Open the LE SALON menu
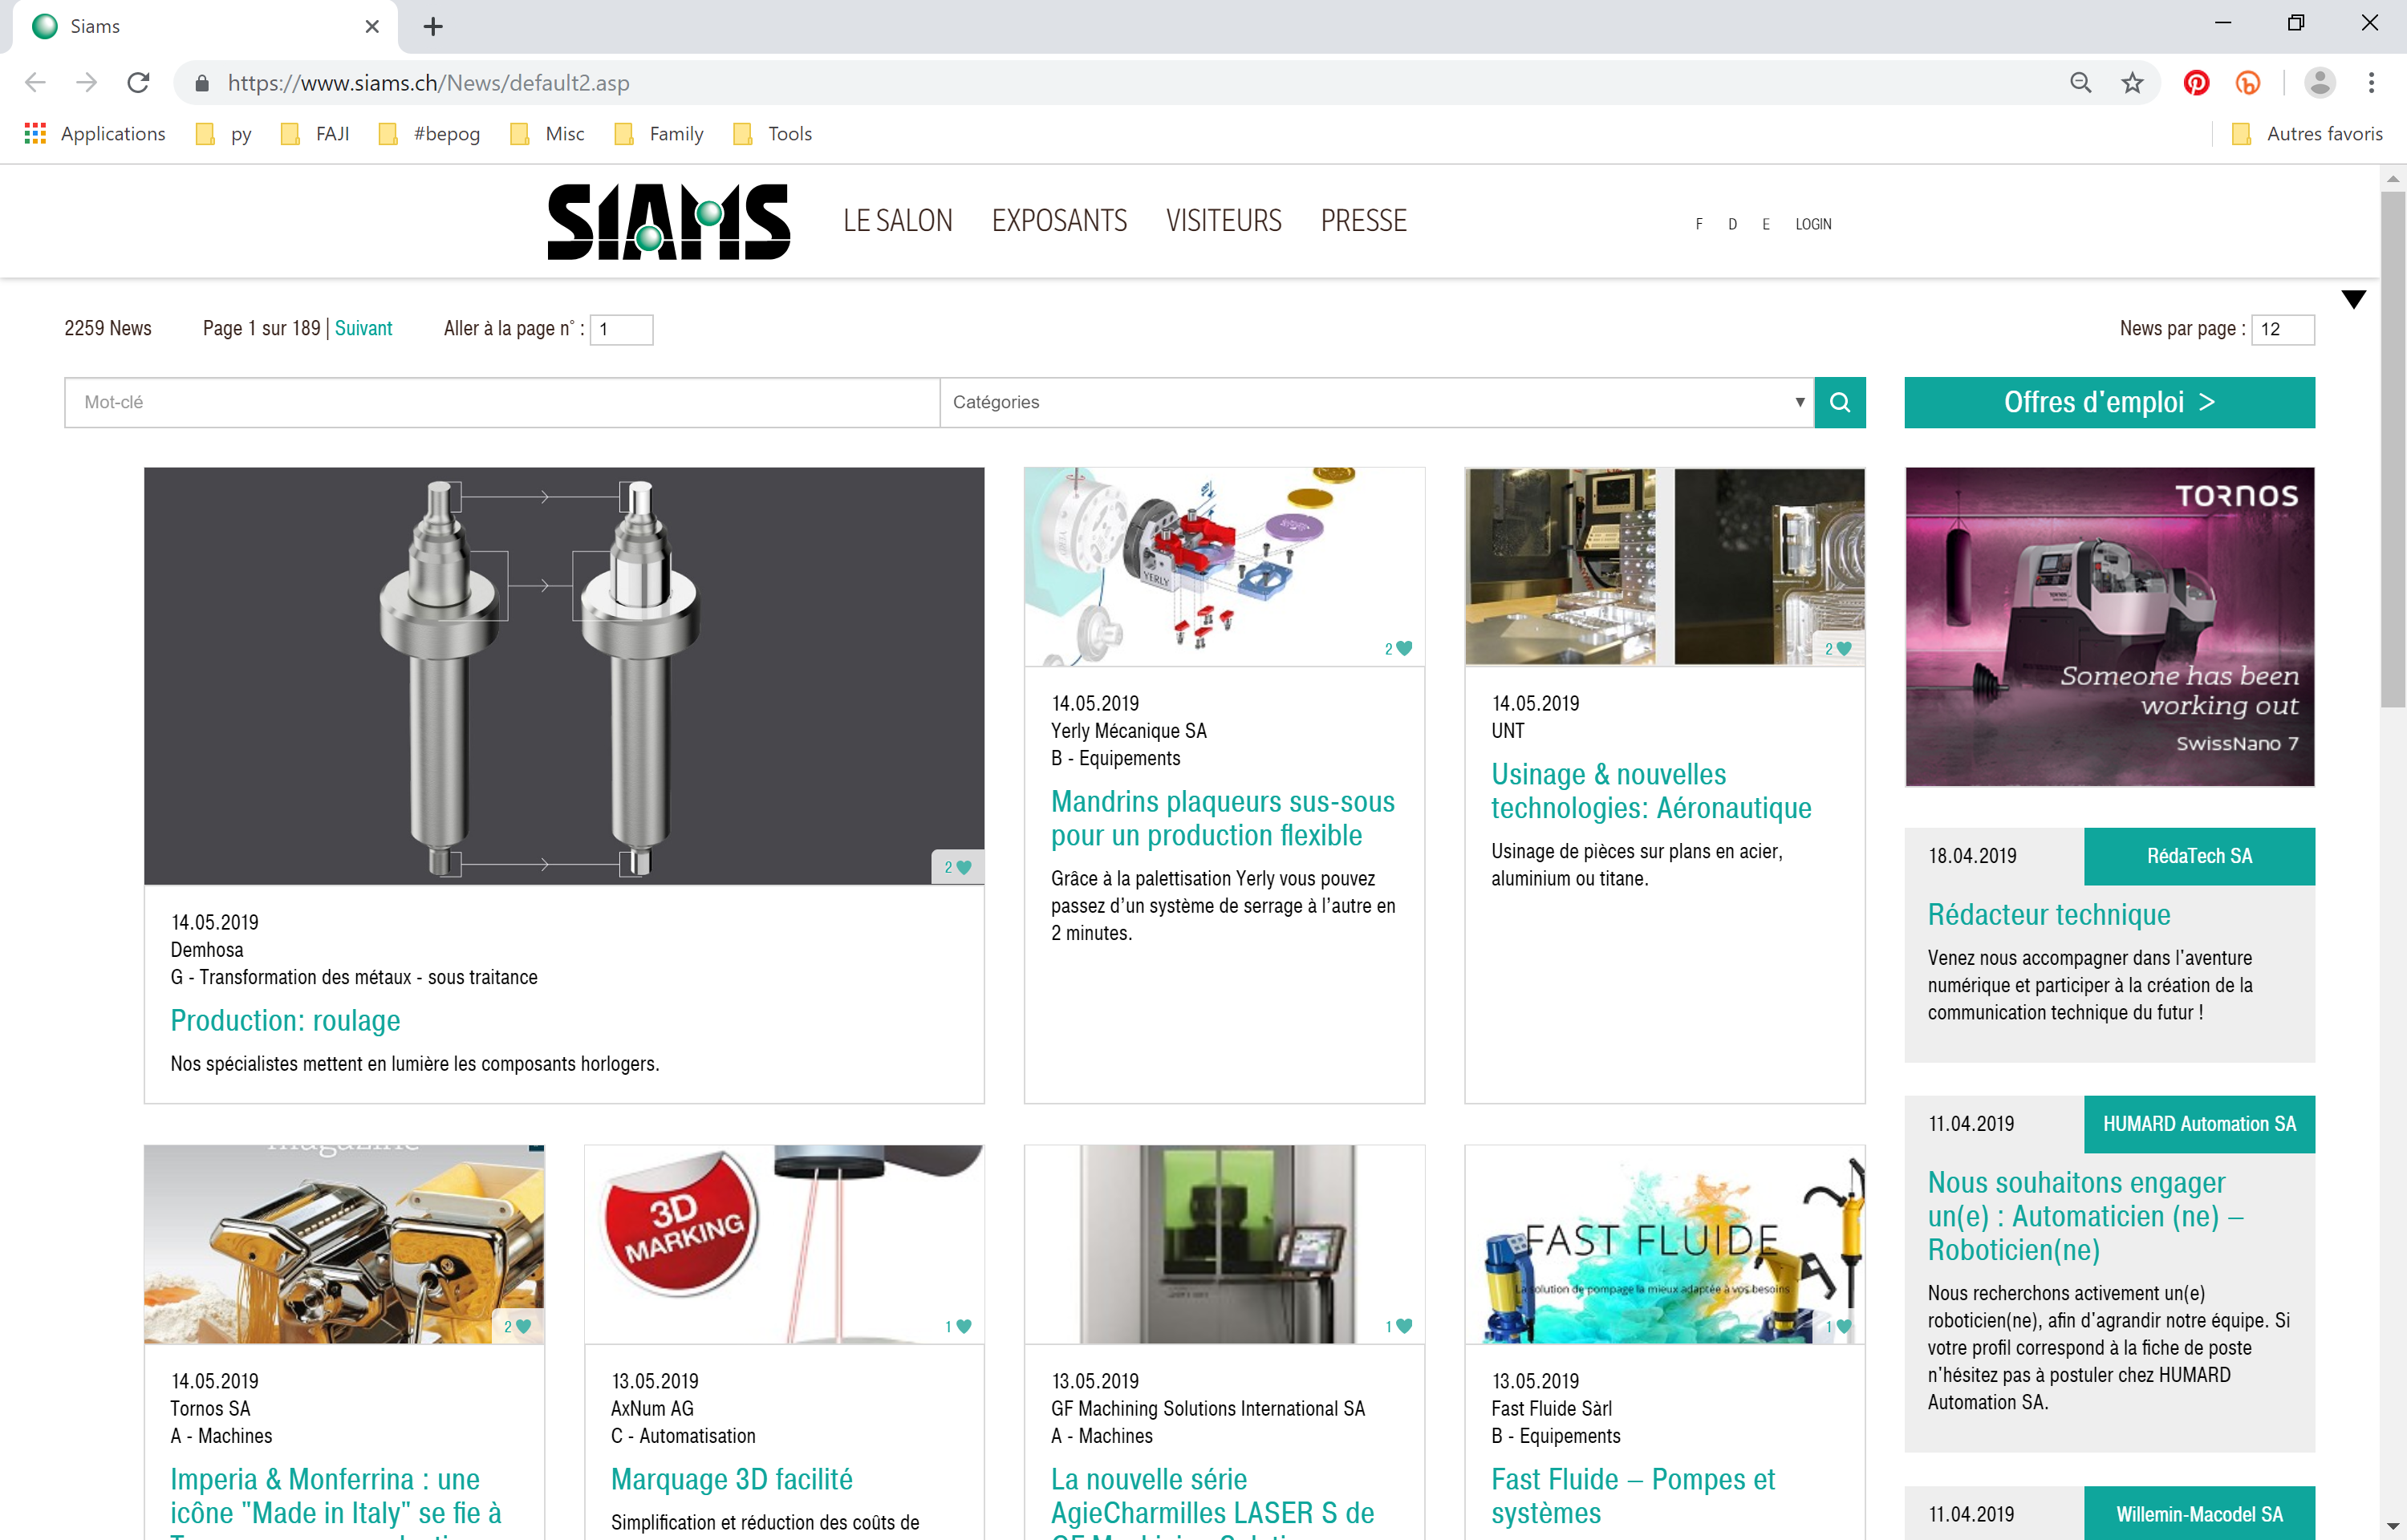The height and width of the screenshot is (1540, 2407). click(x=898, y=221)
